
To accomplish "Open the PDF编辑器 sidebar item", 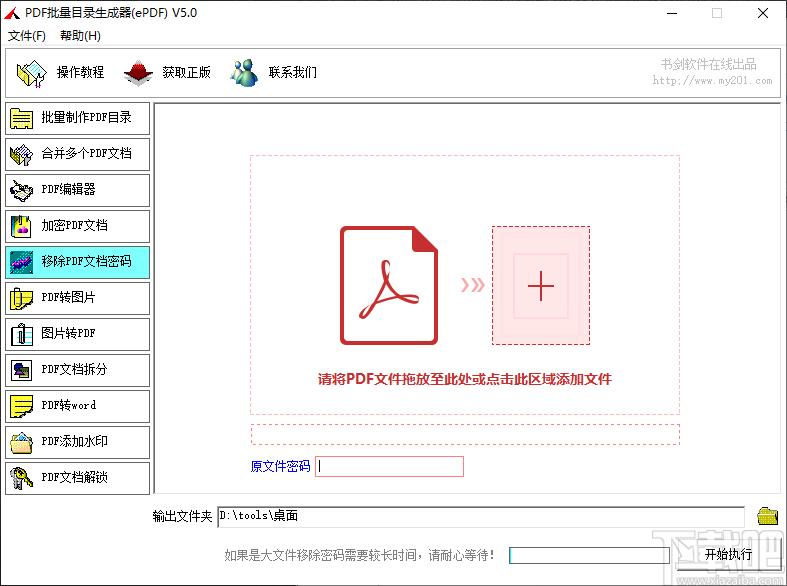I will coord(78,190).
